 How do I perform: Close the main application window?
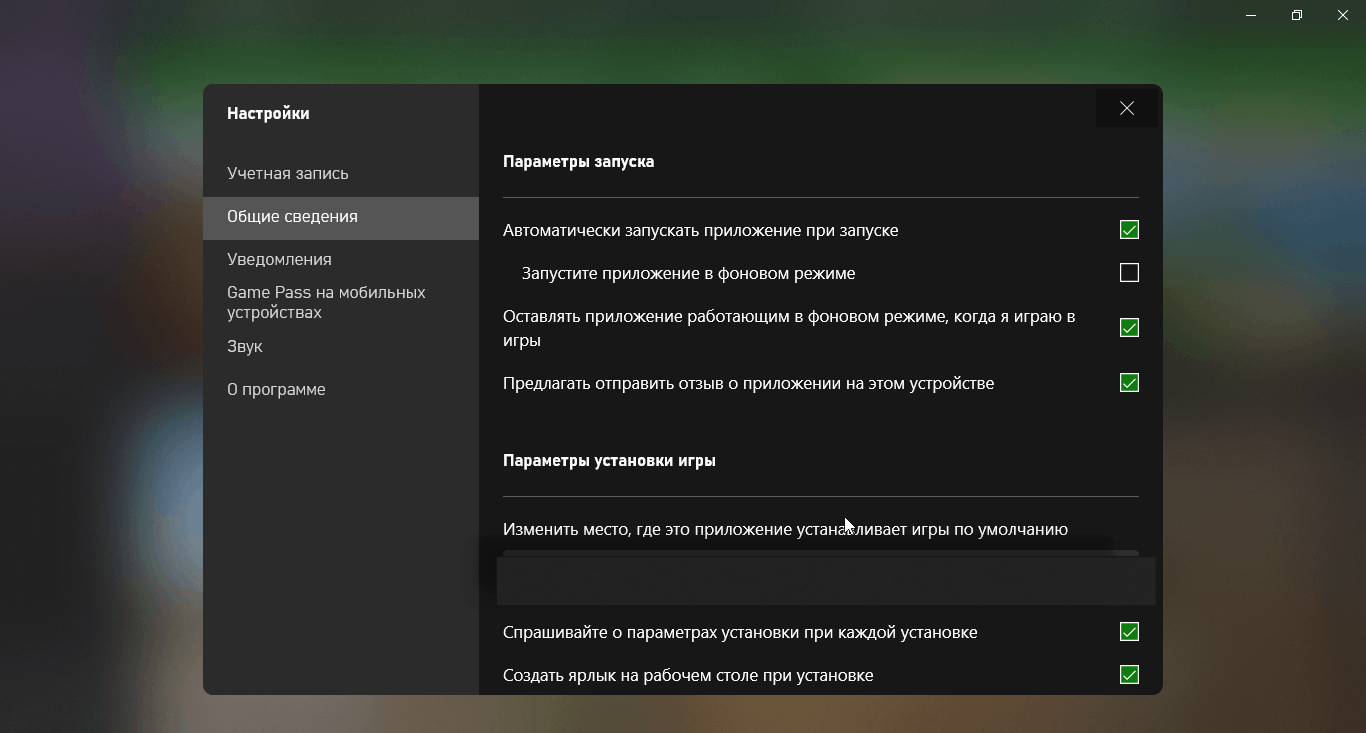pos(1343,15)
